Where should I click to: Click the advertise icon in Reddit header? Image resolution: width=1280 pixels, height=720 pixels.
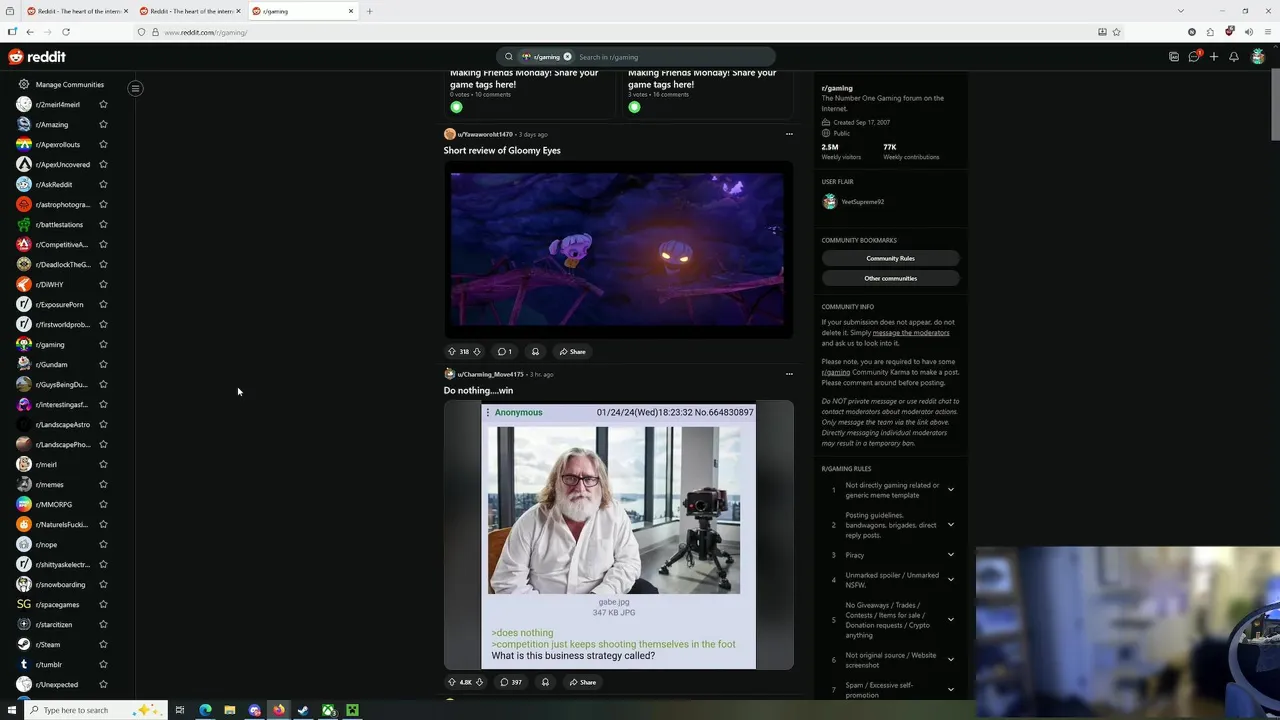click(1174, 57)
